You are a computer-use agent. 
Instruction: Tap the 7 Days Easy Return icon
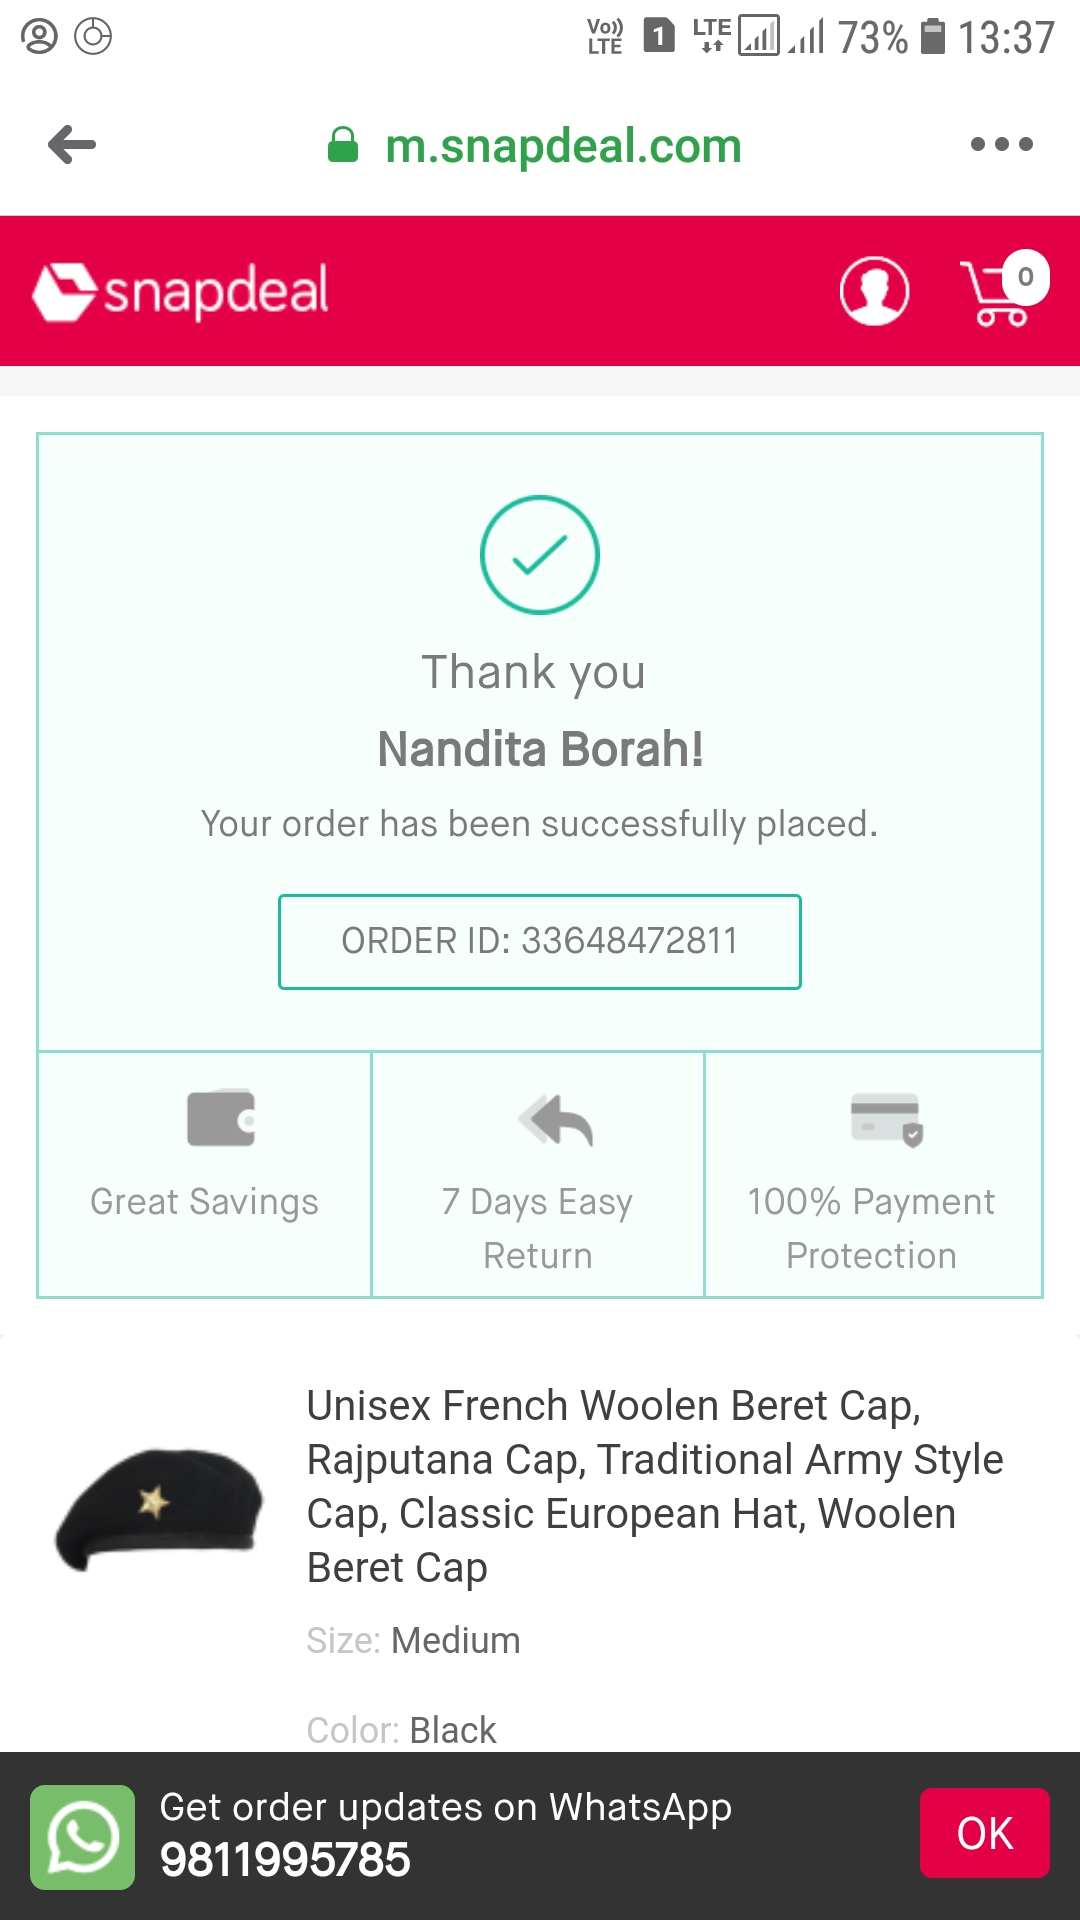556,1120
